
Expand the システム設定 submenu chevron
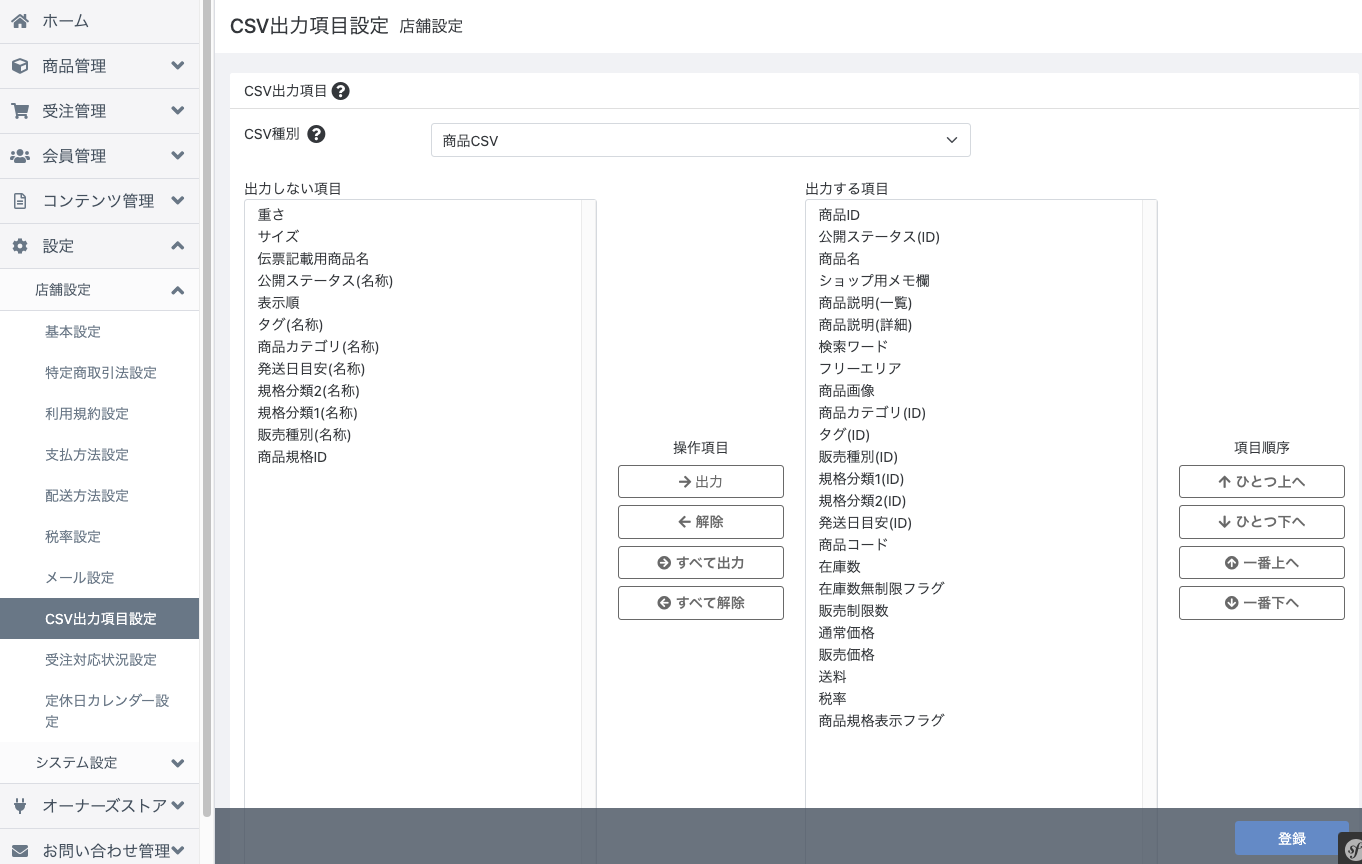pyautogui.click(x=178, y=763)
